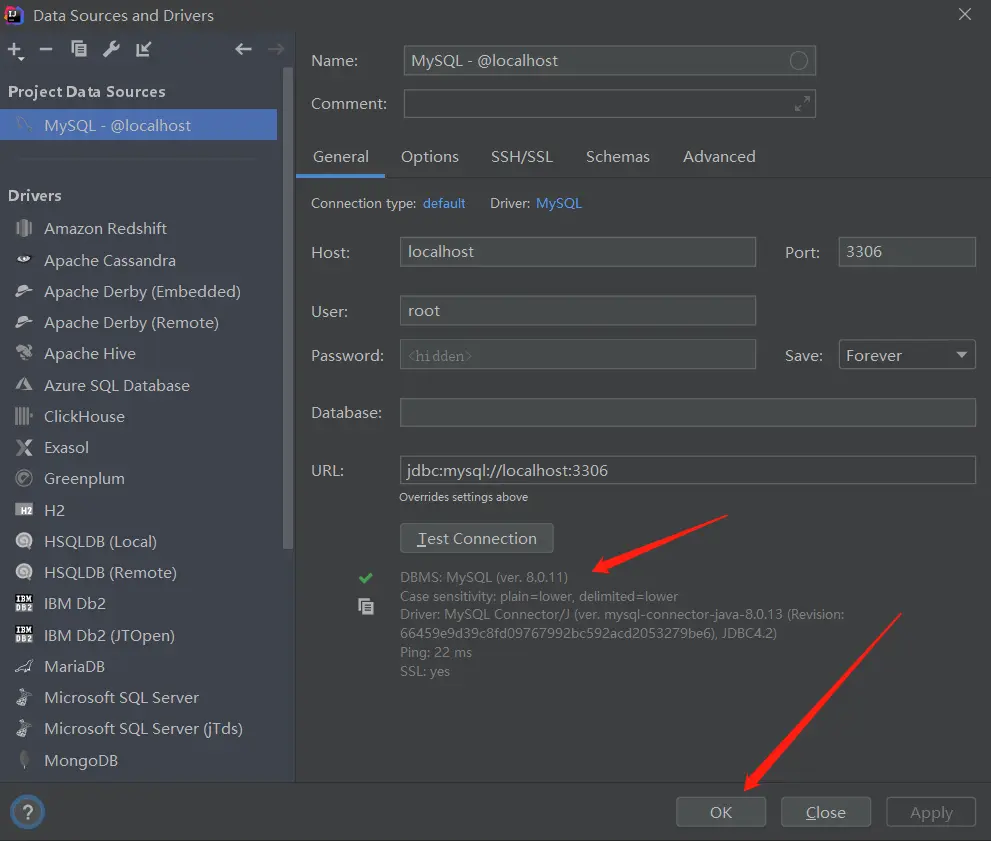Click the empty Database field

pos(688,412)
